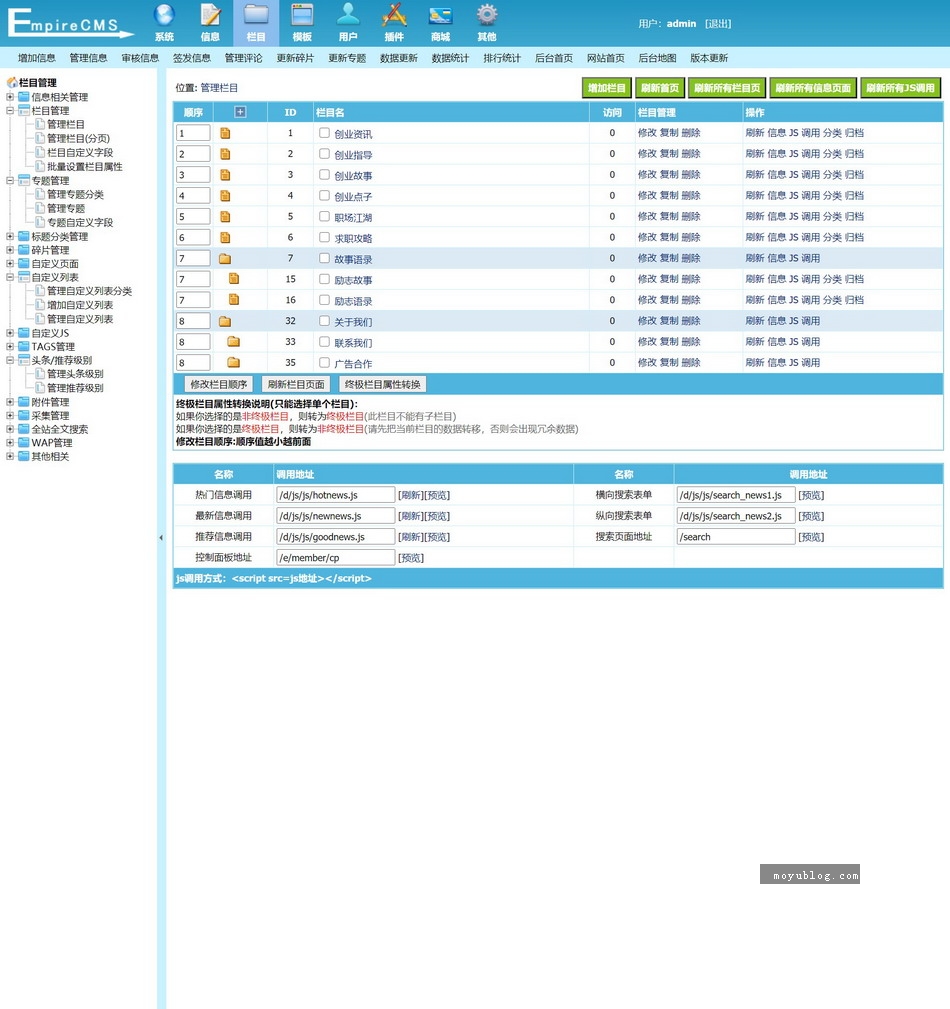Viewport: 950px width, 1009px height.
Task: Click the folder icon in 广告合作 row
Action: pos(234,363)
